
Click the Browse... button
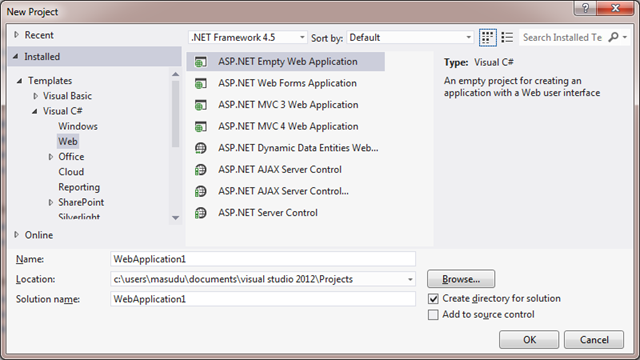pyautogui.click(x=461, y=279)
